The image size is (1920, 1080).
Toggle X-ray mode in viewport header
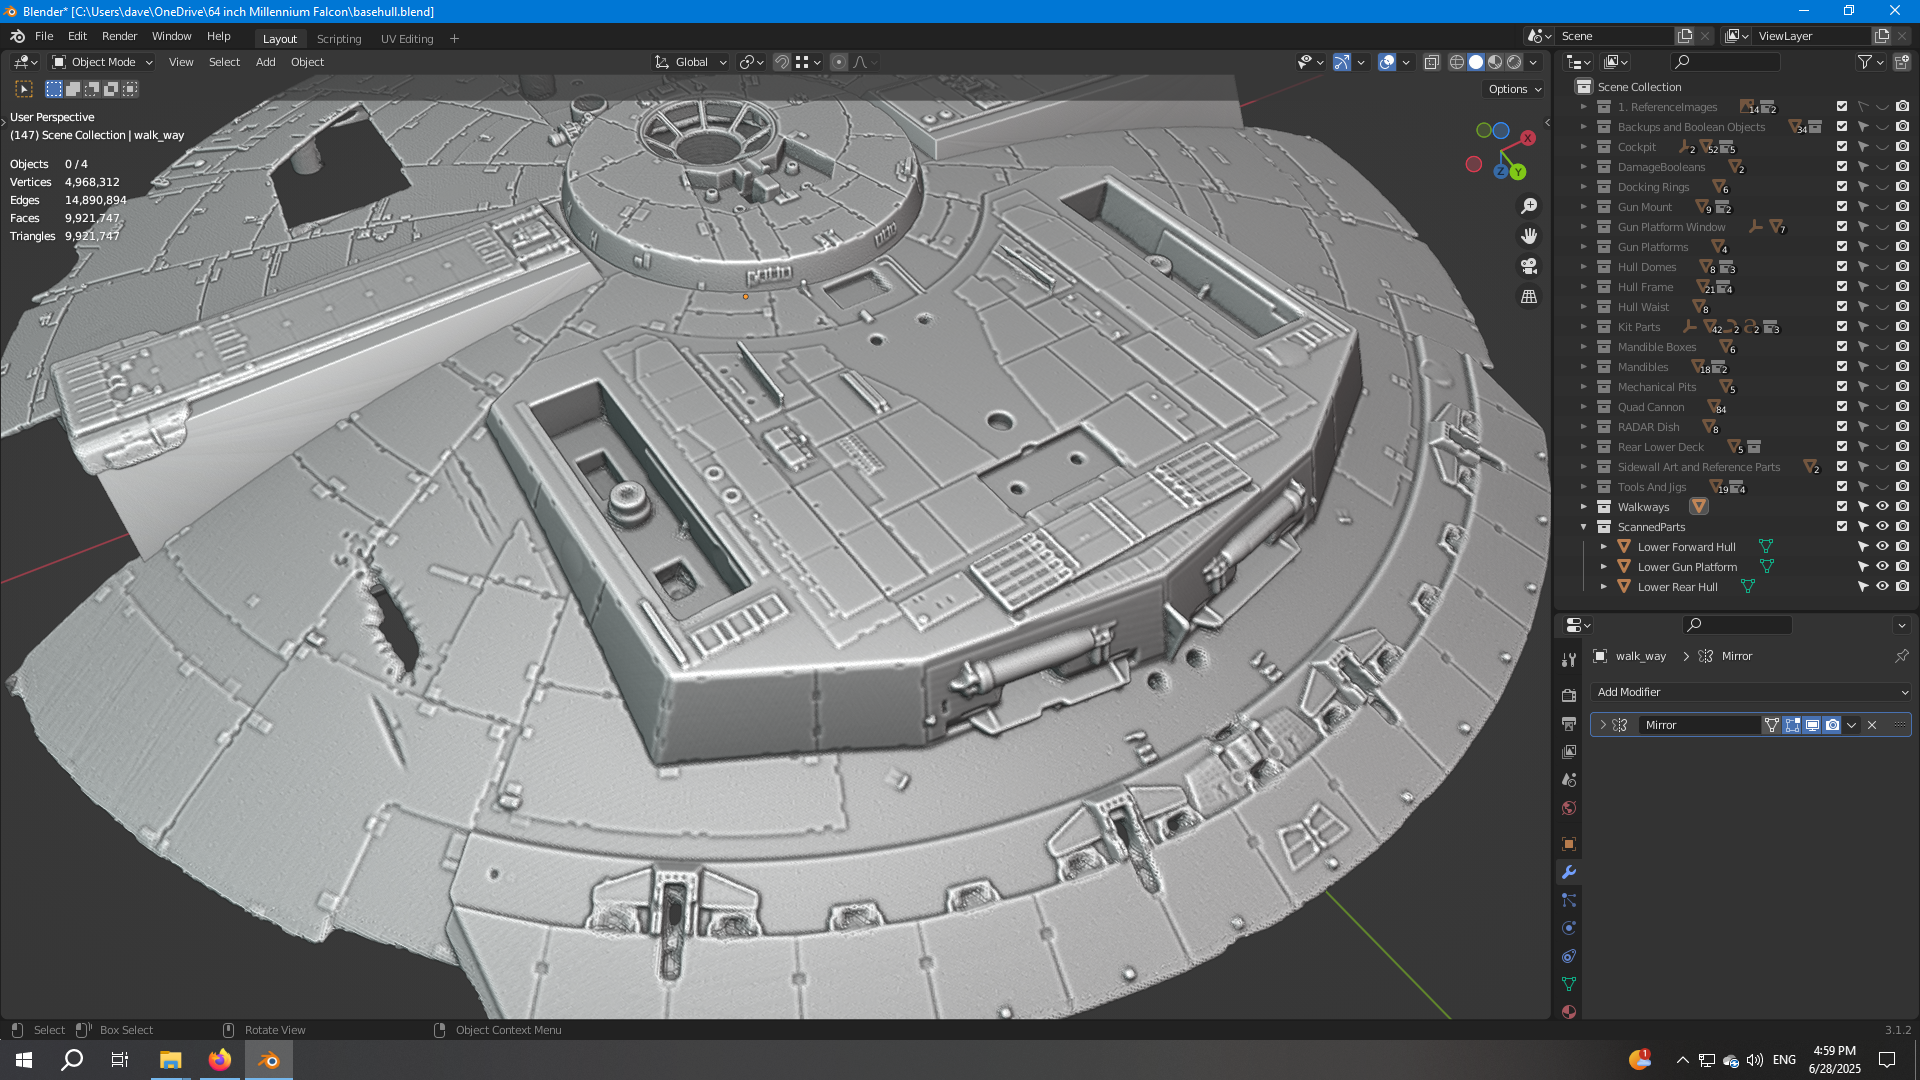1432,62
